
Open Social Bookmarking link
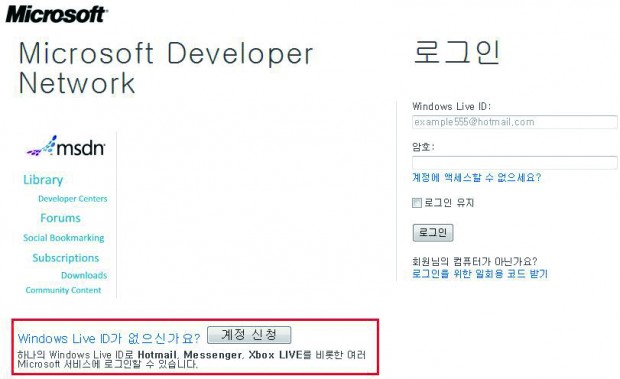64,238
